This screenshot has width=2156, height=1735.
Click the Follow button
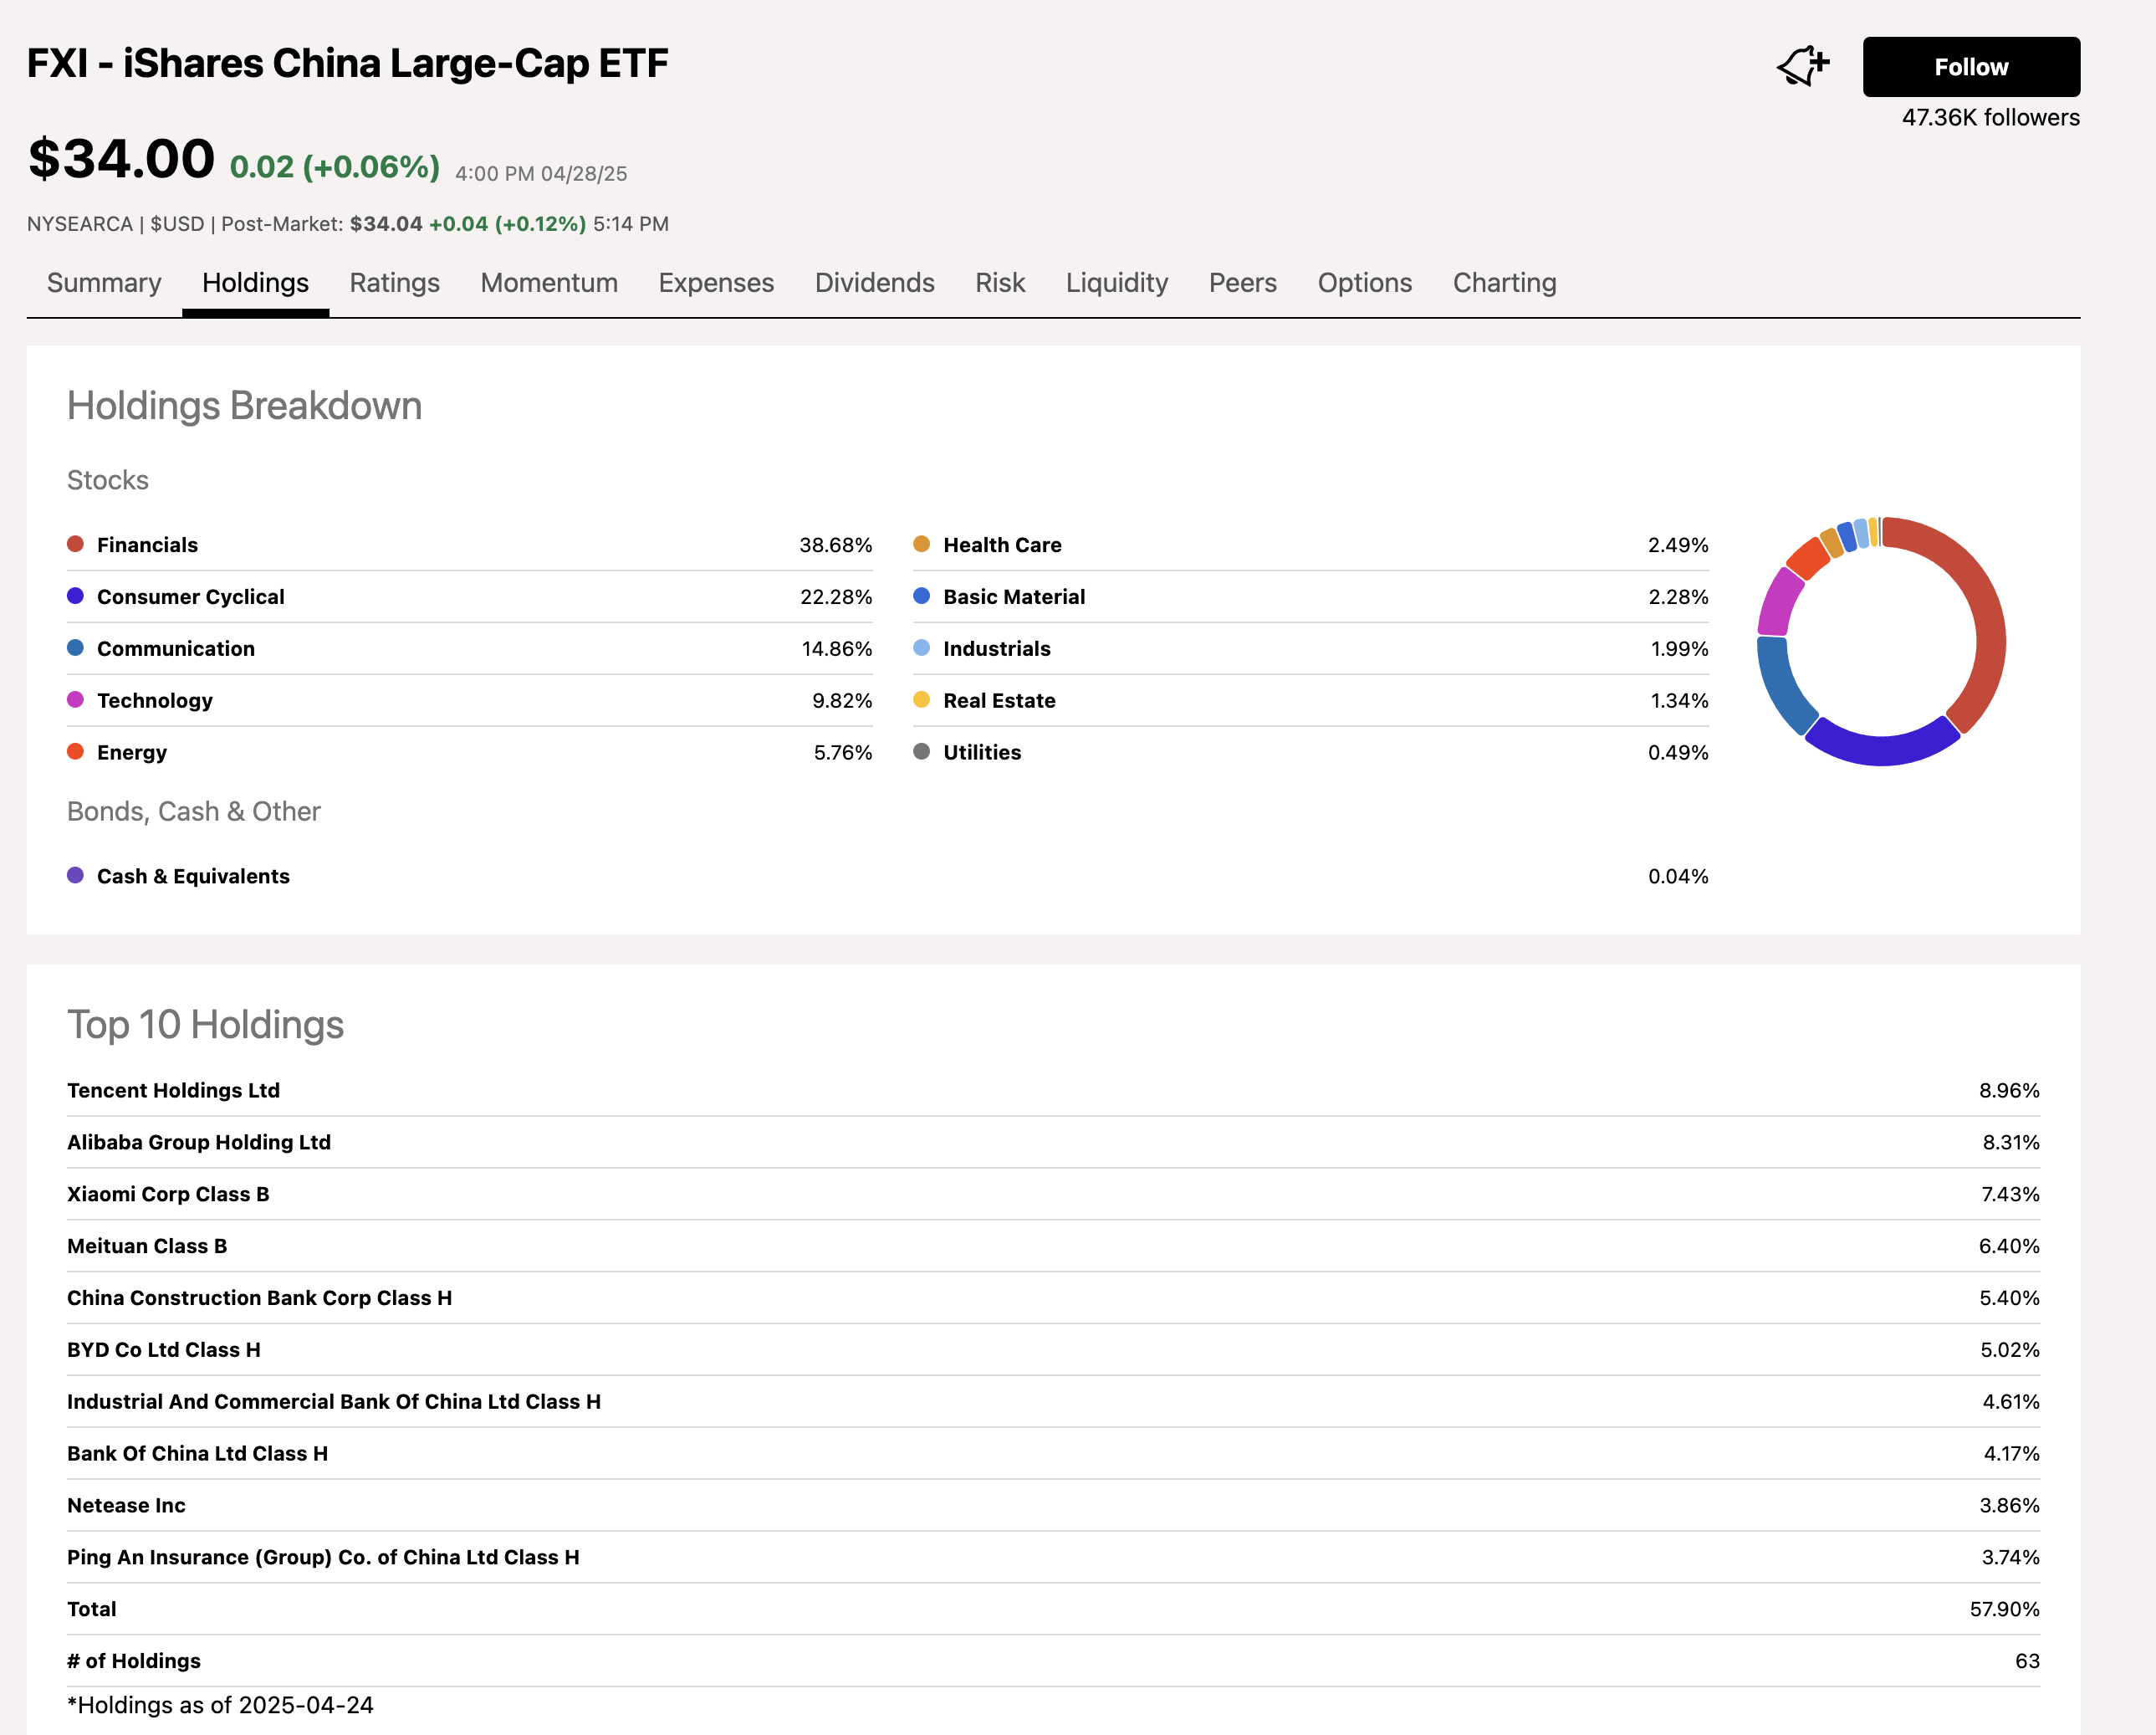pos(1970,66)
